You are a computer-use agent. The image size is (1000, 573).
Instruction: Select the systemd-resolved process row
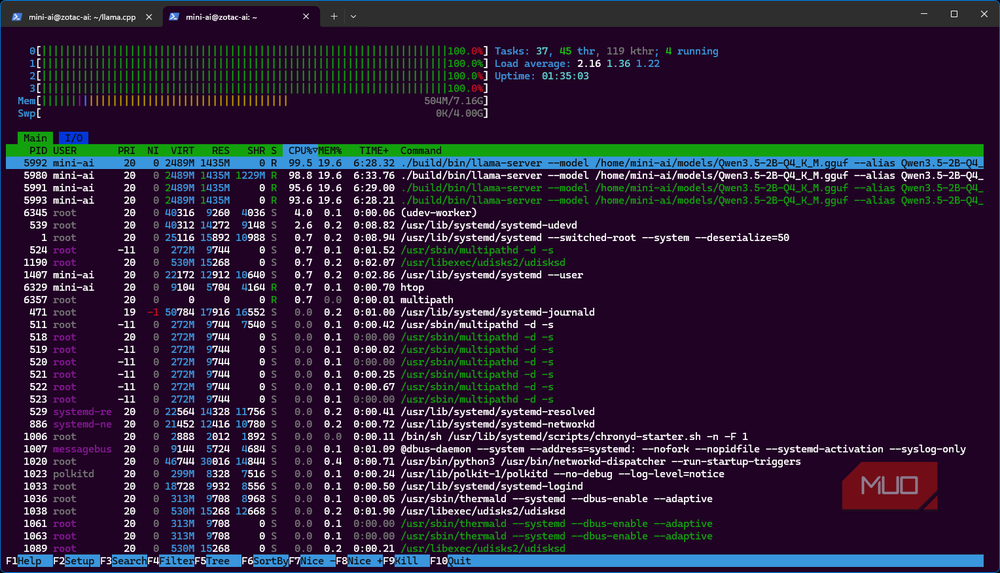click(494, 412)
